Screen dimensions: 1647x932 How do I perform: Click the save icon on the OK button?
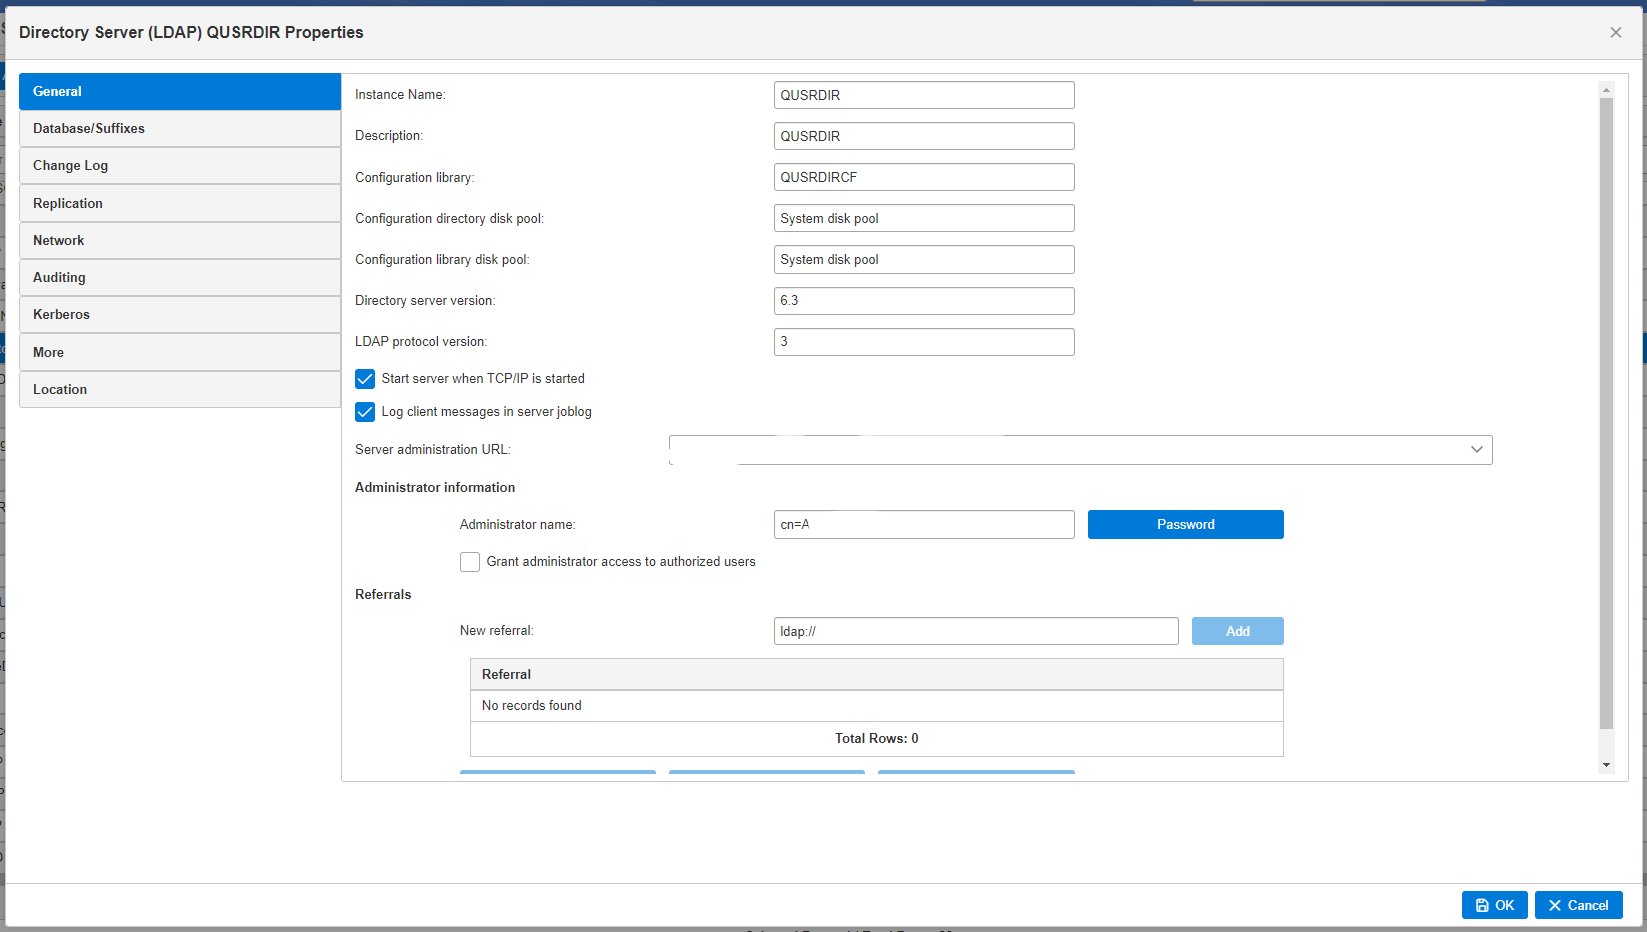1481,905
